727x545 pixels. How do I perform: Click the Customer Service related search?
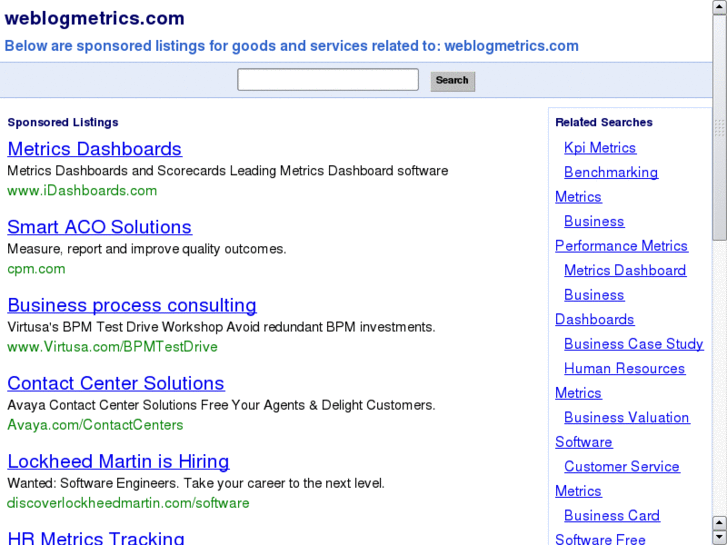pos(621,466)
